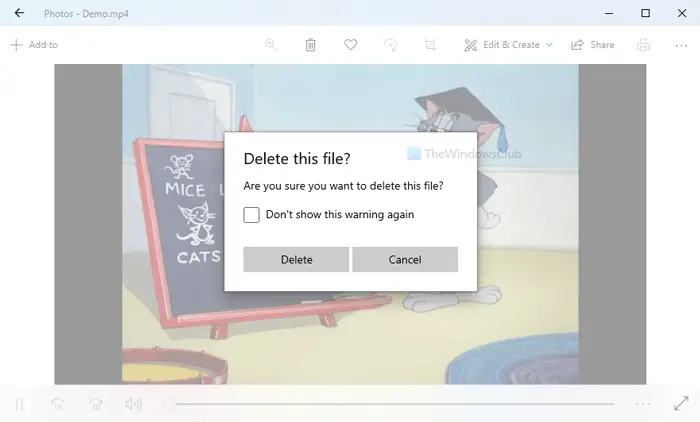700x422 pixels.
Task: Skip forward 30 seconds
Action: click(x=96, y=404)
